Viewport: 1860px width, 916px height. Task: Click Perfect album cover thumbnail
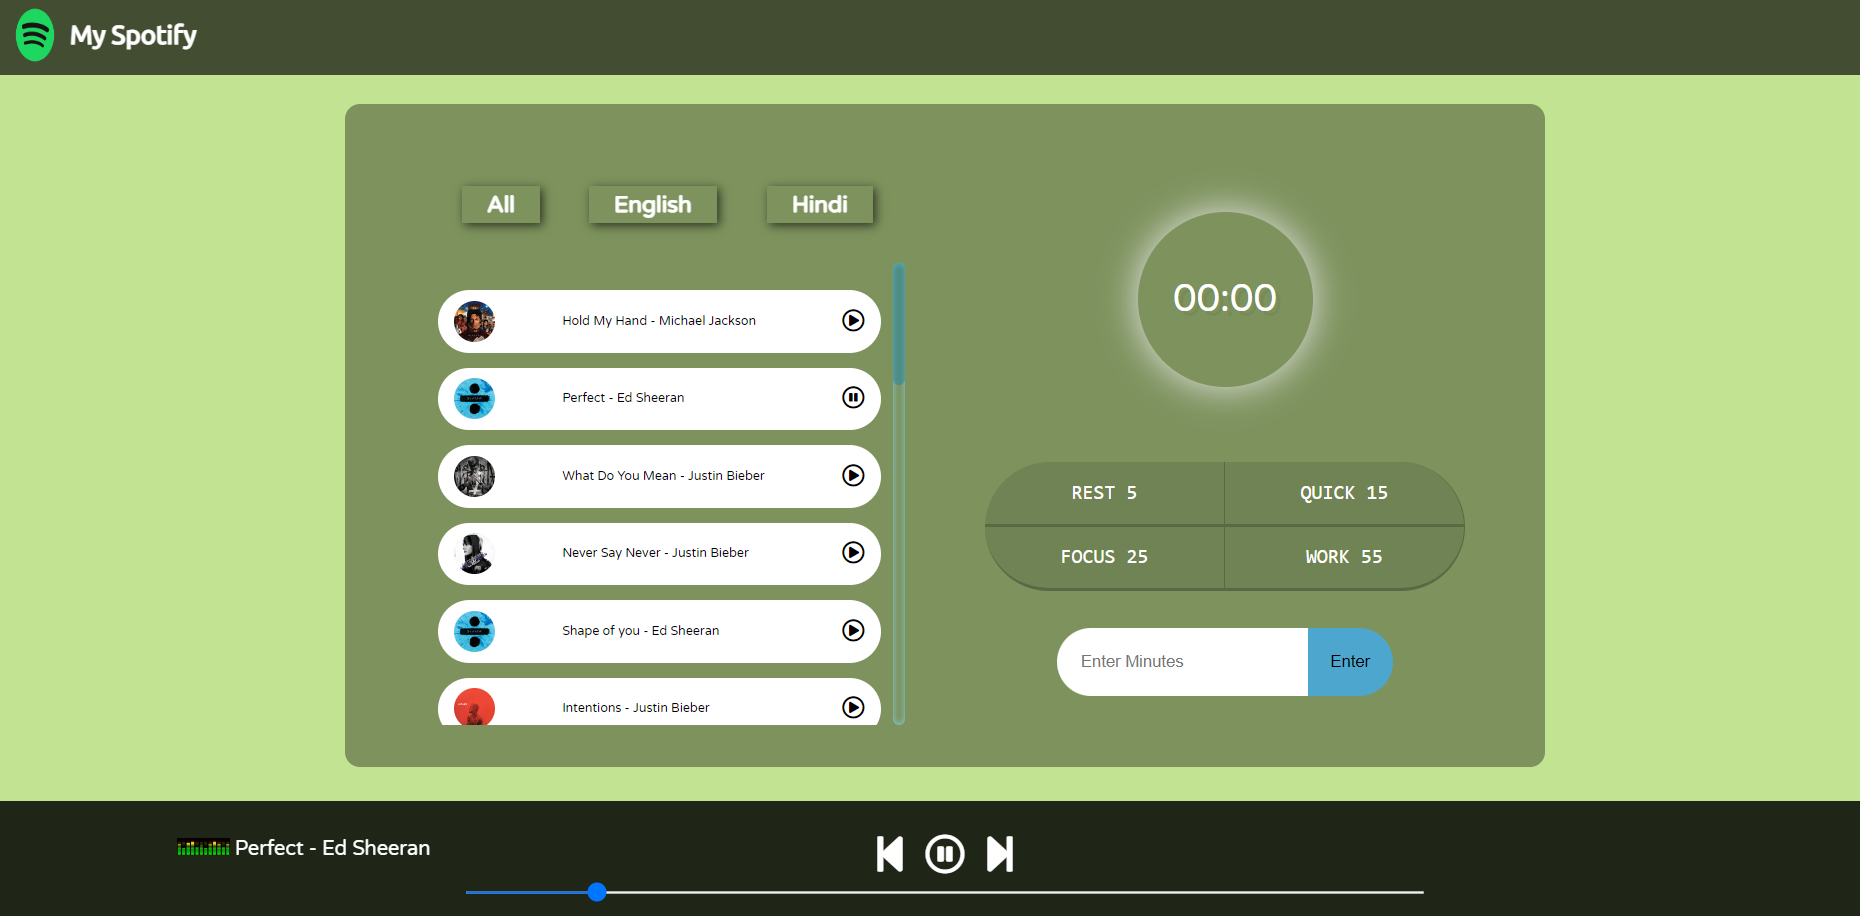tap(474, 398)
